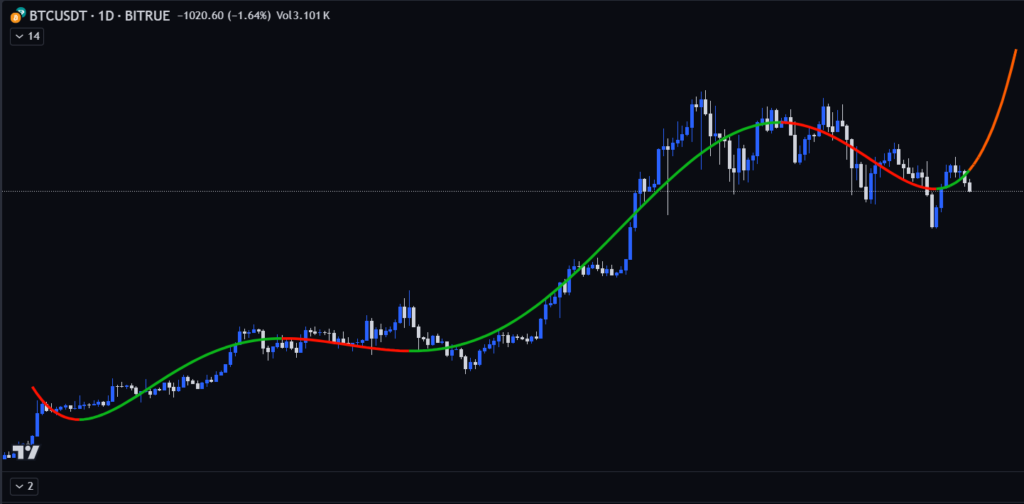1024x504 pixels.
Task: Expand the collapsed 14 indicators legend
Action: (x=27, y=37)
